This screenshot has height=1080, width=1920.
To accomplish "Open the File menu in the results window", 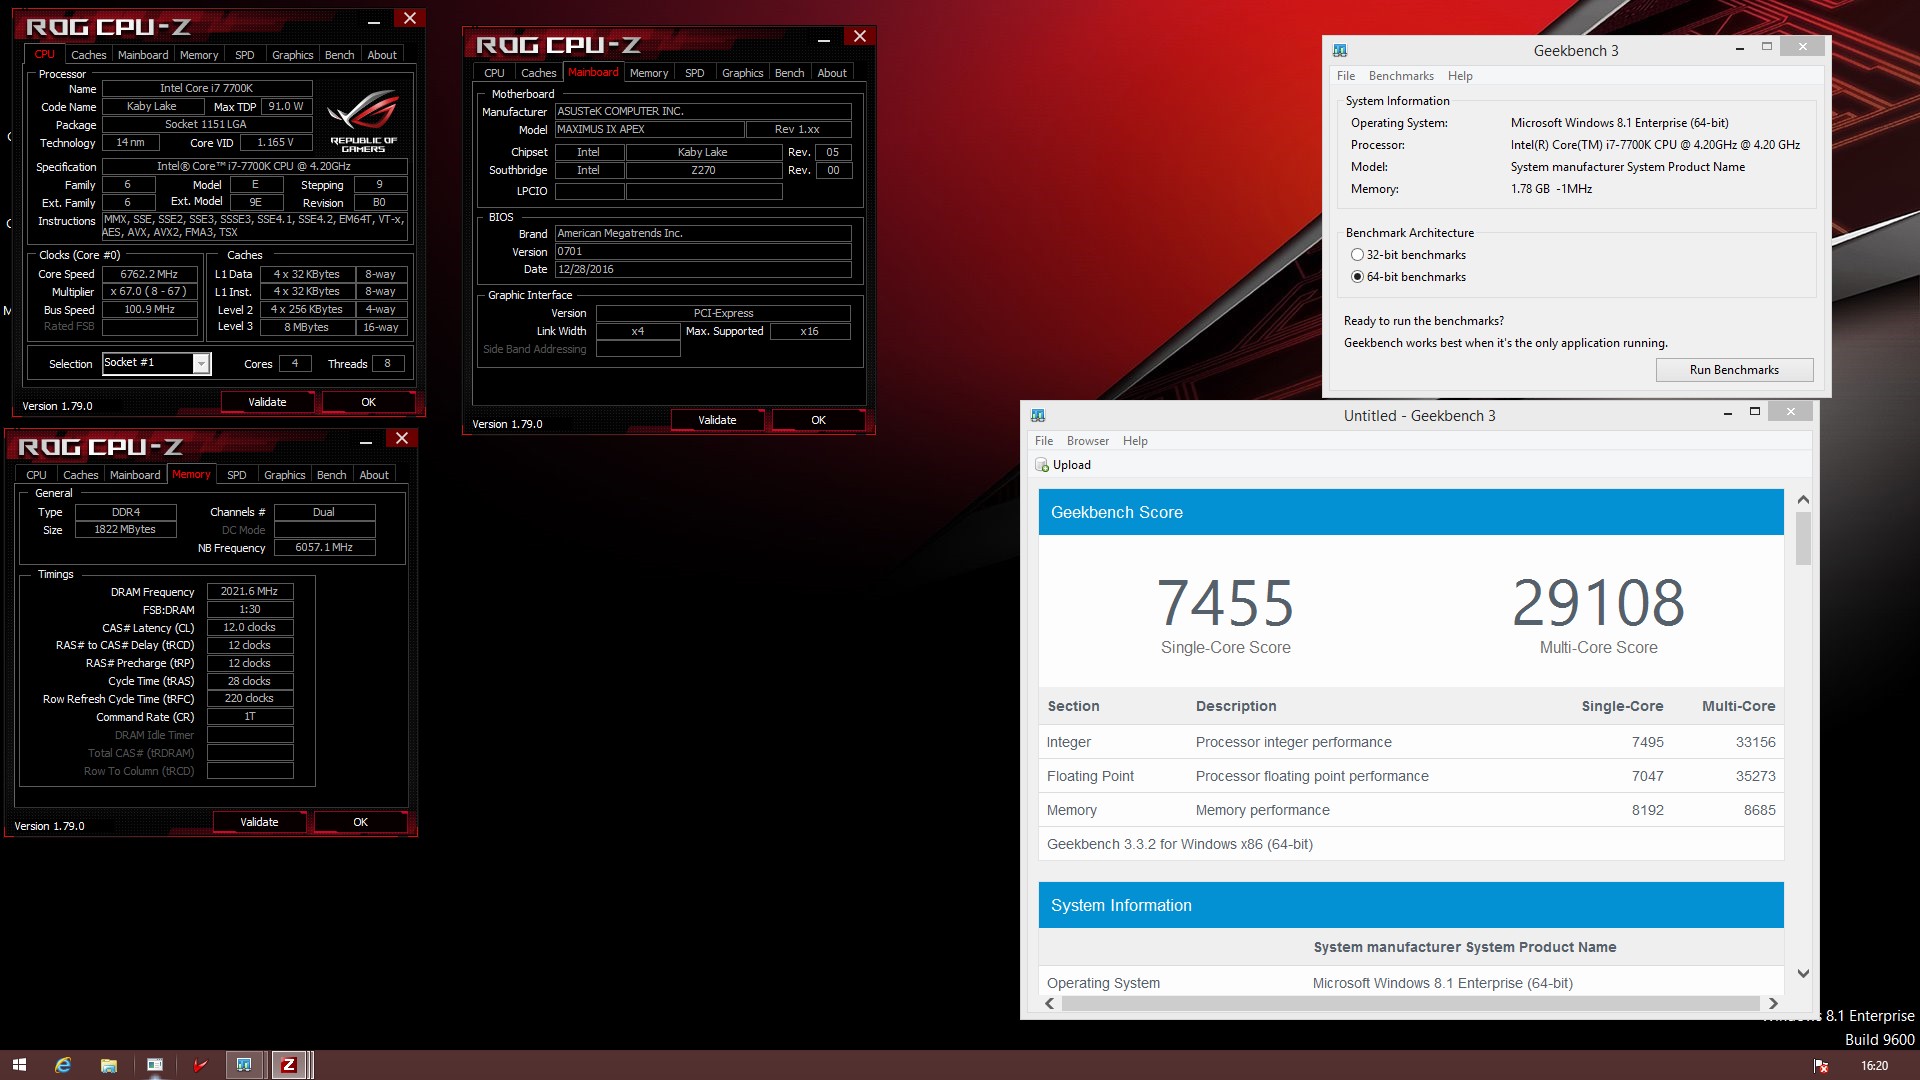I will (x=1043, y=441).
